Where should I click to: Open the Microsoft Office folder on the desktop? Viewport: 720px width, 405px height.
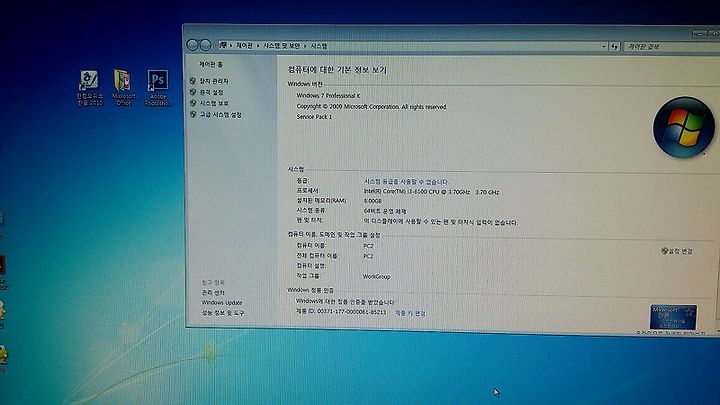point(123,87)
